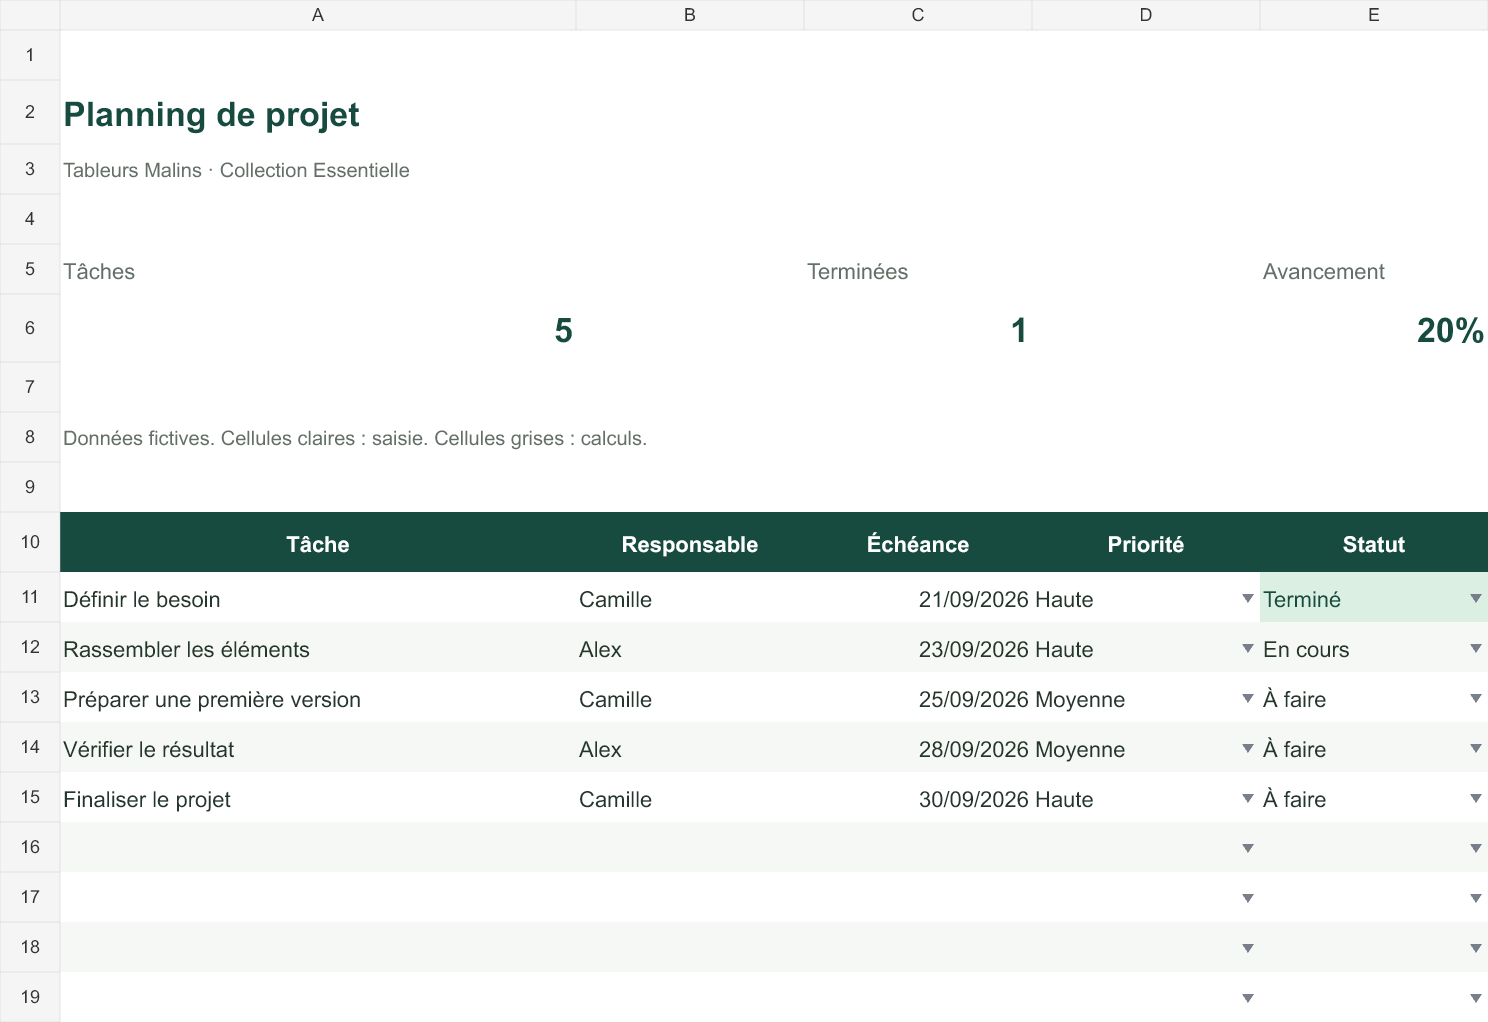Screen dimensions: 1488x1022
Task: Select row 11 header
Action: (30, 597)
